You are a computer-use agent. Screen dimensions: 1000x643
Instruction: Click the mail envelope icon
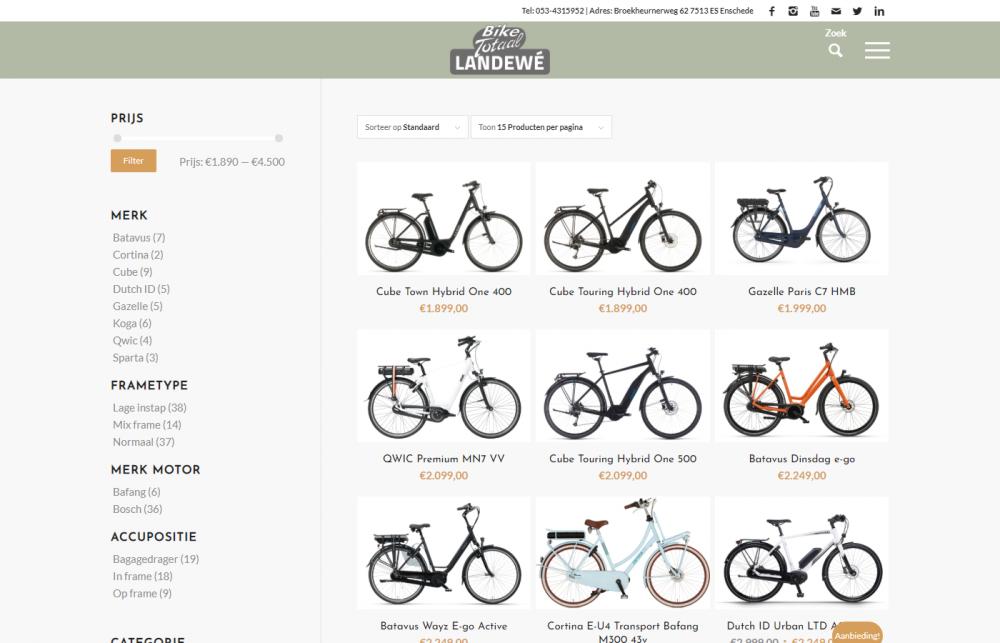point(836,11)
